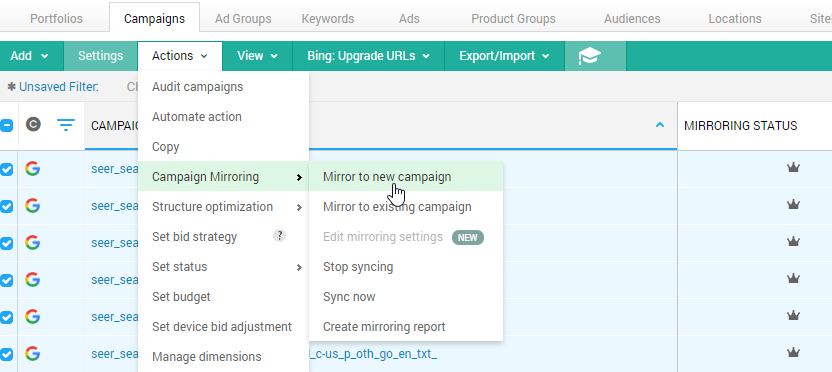Select Set bid strategy
Screen dimensions: 832x372
(223, 237)
